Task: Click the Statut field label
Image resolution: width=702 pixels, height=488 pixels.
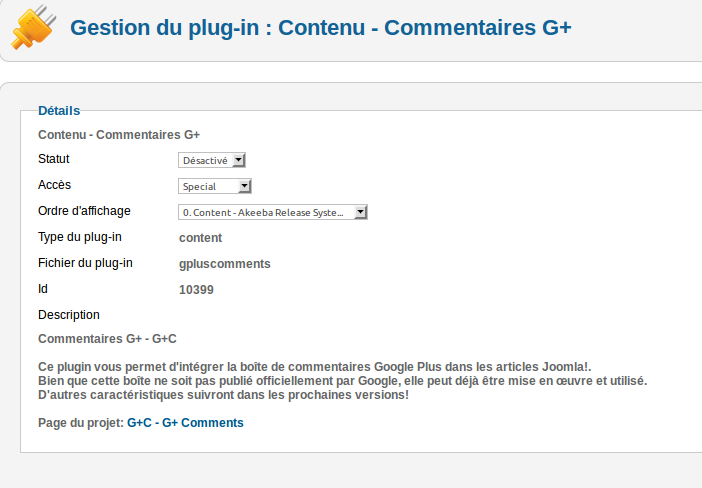Action: [54, 159]
